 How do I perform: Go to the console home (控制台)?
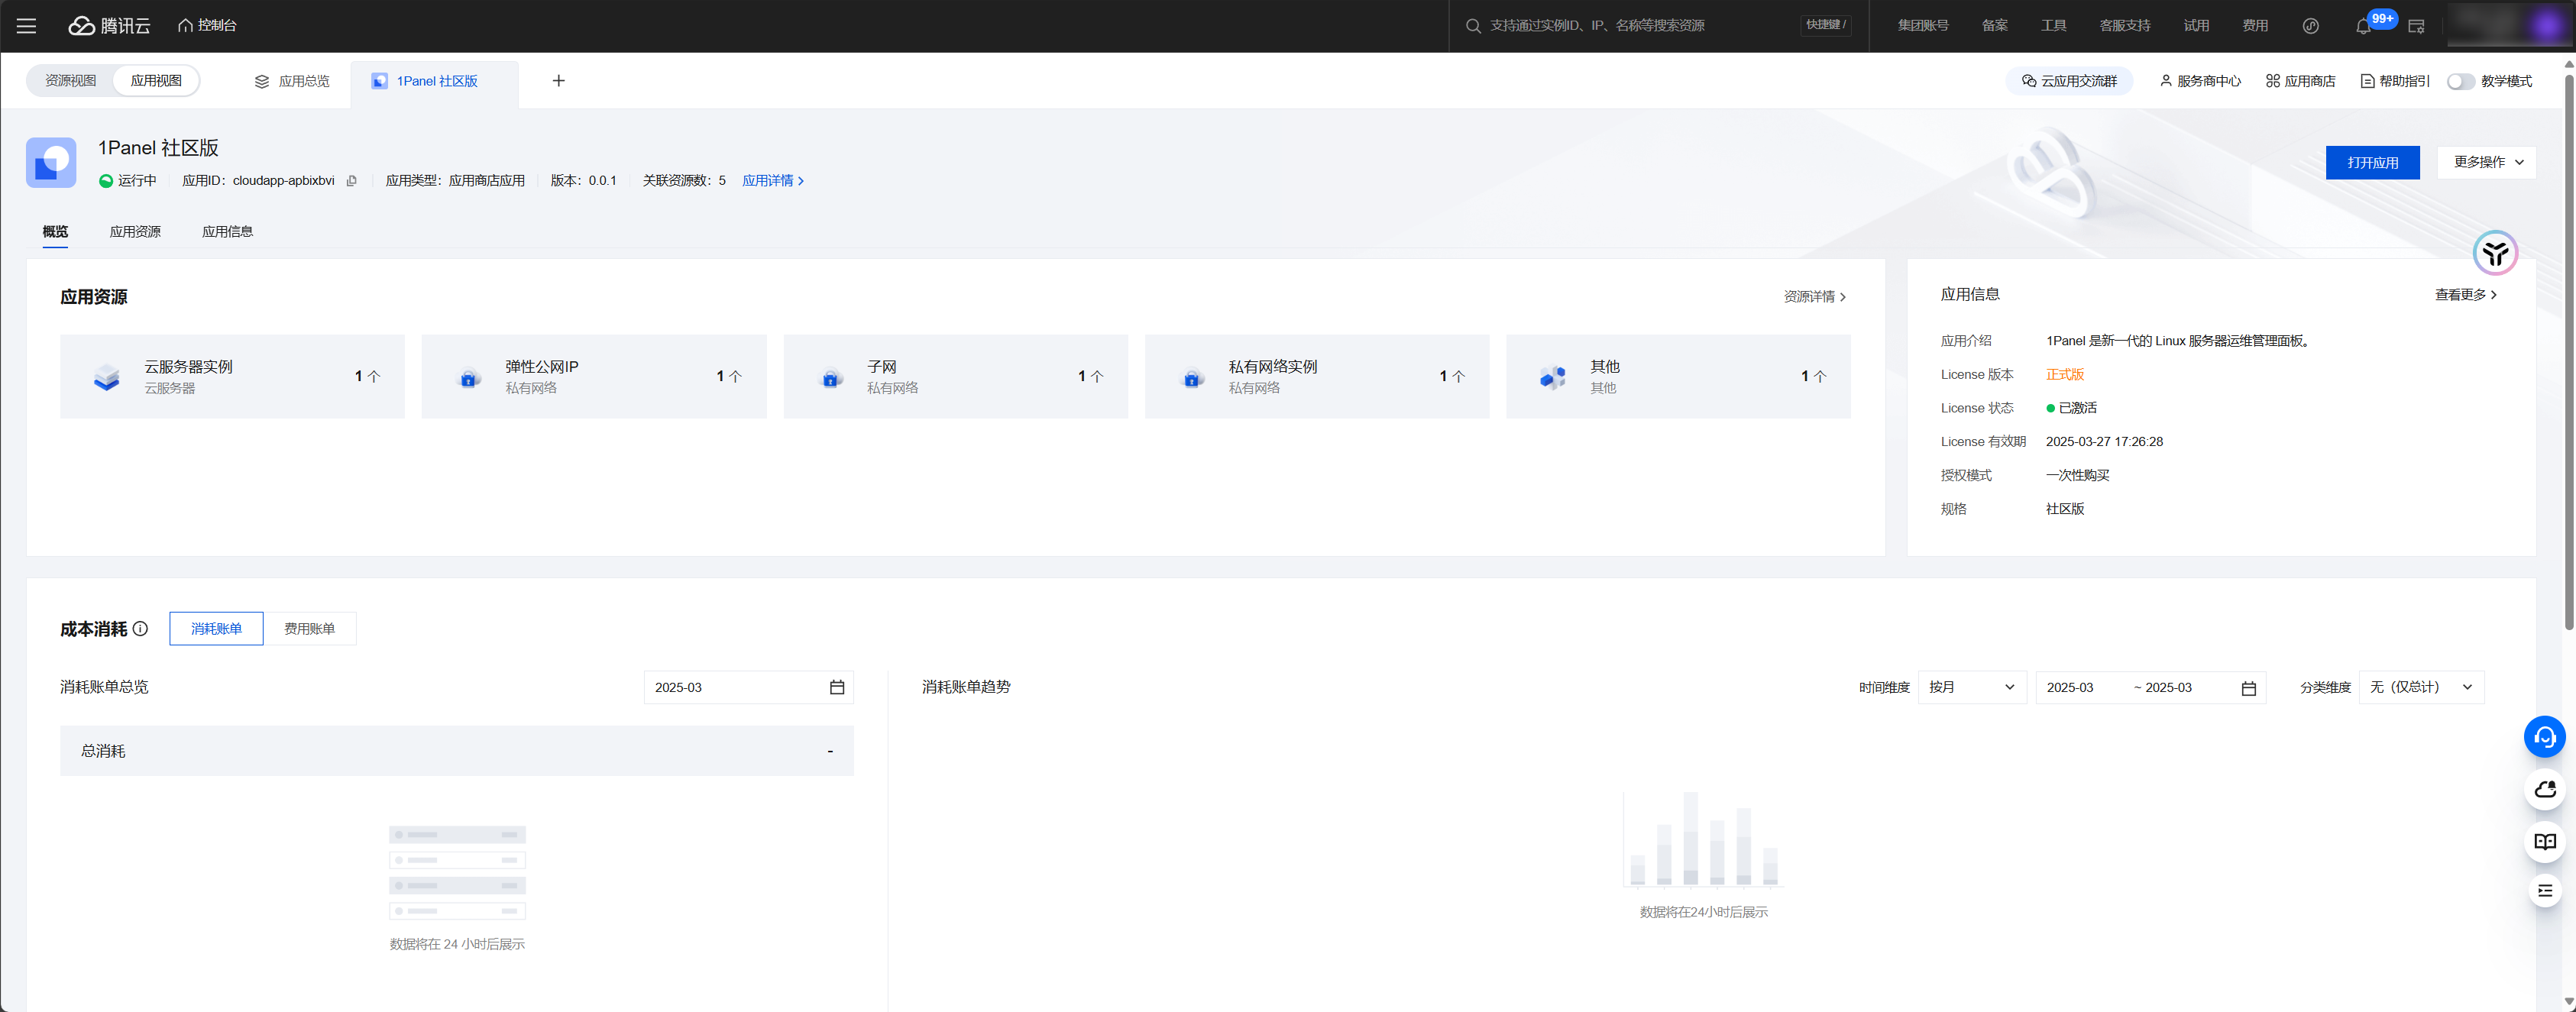click(208, 26)
